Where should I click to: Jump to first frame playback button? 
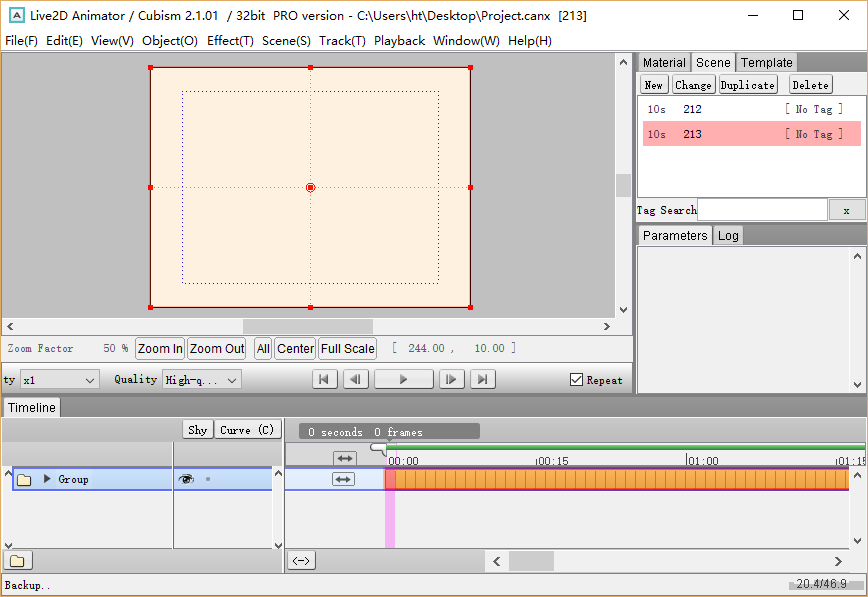[x=324, y=379]
